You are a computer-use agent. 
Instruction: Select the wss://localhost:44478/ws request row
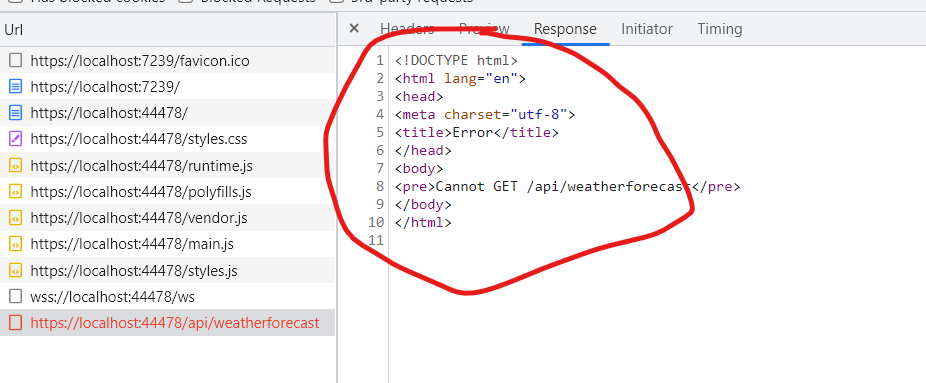(x=167, y=296)
